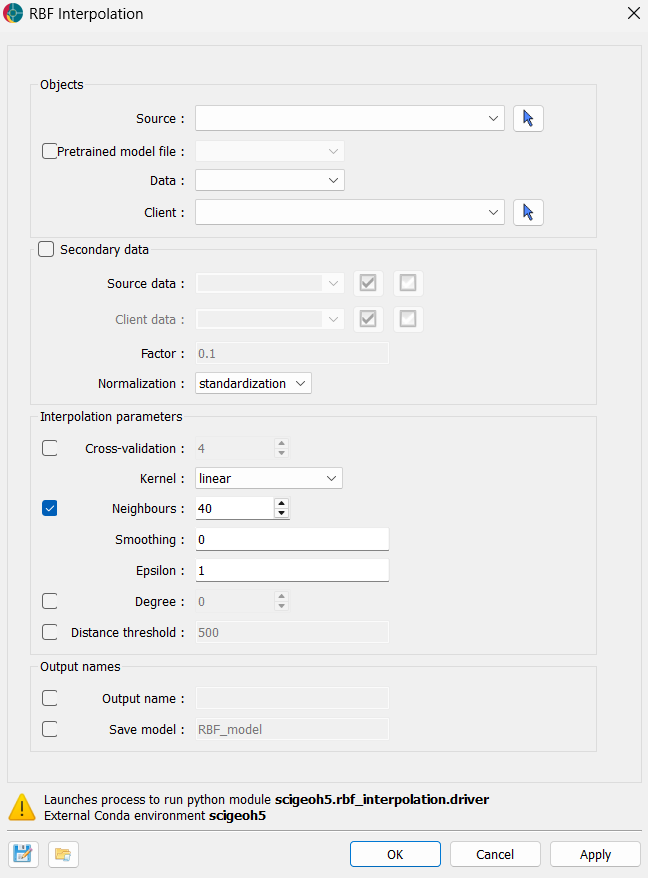Click the open folder icon at bottom

(x=63, y=854)
